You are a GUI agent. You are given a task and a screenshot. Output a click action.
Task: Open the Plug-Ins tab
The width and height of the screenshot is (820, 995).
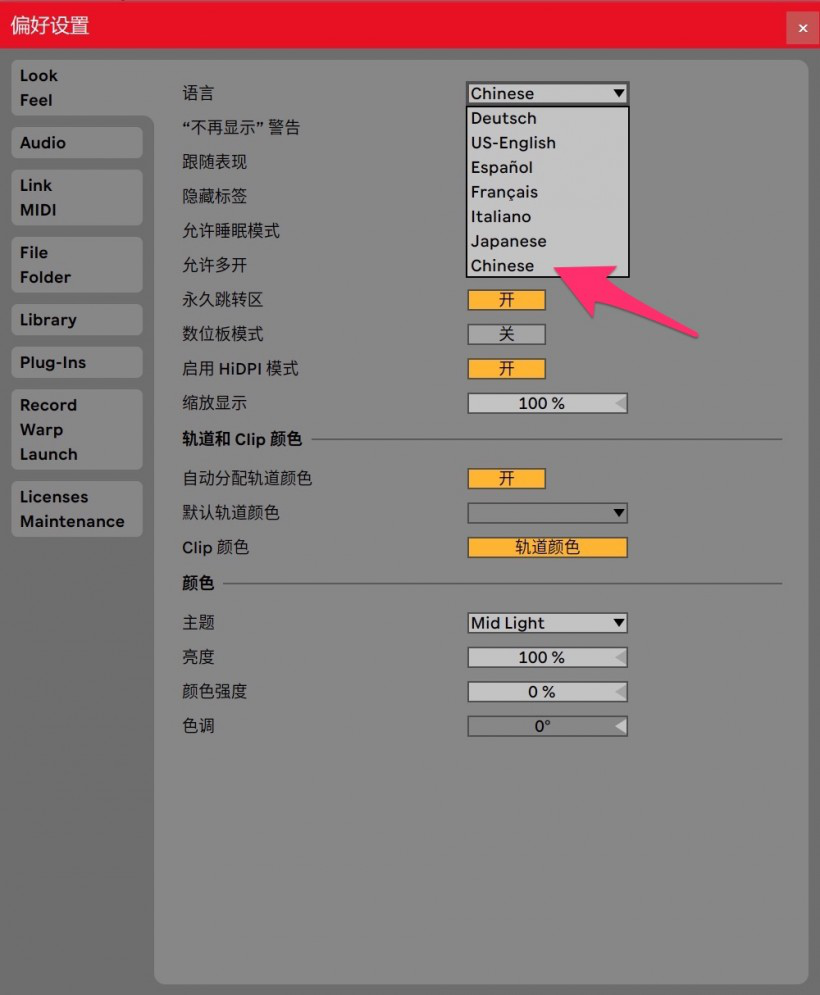click(77, 362)
